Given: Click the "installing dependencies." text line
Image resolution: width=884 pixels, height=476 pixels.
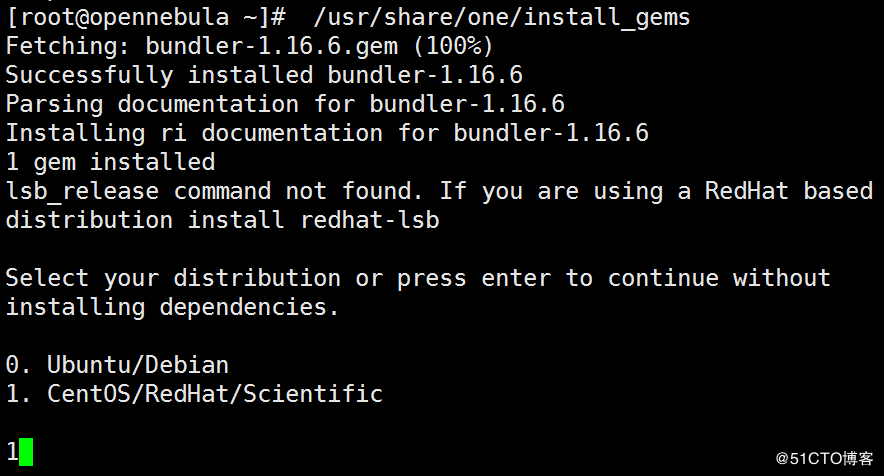Looking at the screenshot, I should coord(172,307).
